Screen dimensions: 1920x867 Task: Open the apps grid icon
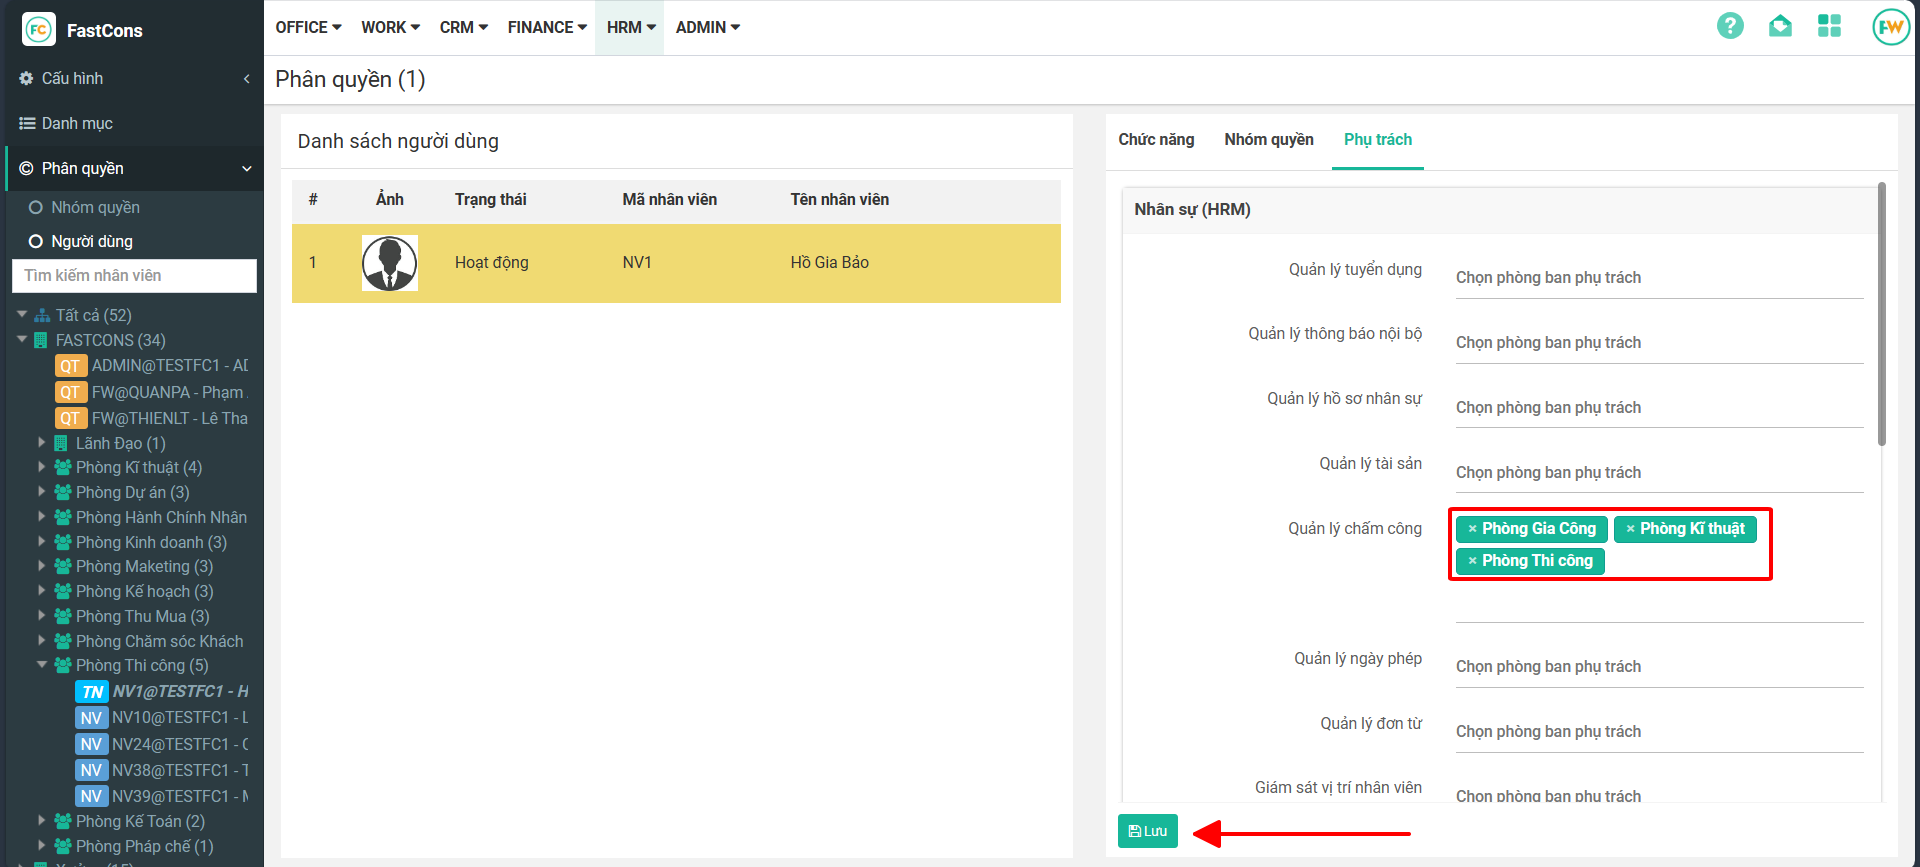[1829, 26]
